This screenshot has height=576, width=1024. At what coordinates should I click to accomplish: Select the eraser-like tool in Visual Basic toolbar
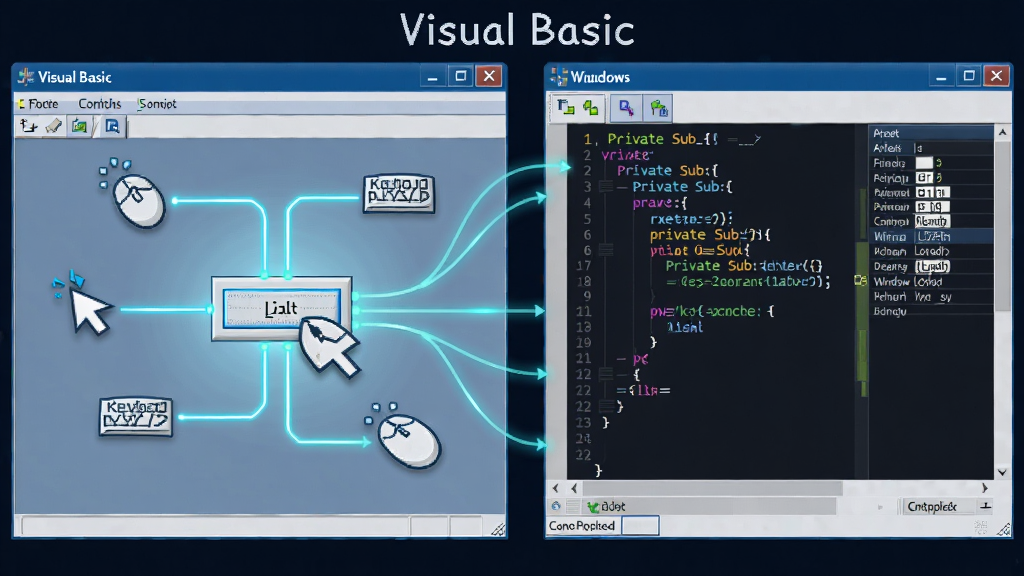54,125
